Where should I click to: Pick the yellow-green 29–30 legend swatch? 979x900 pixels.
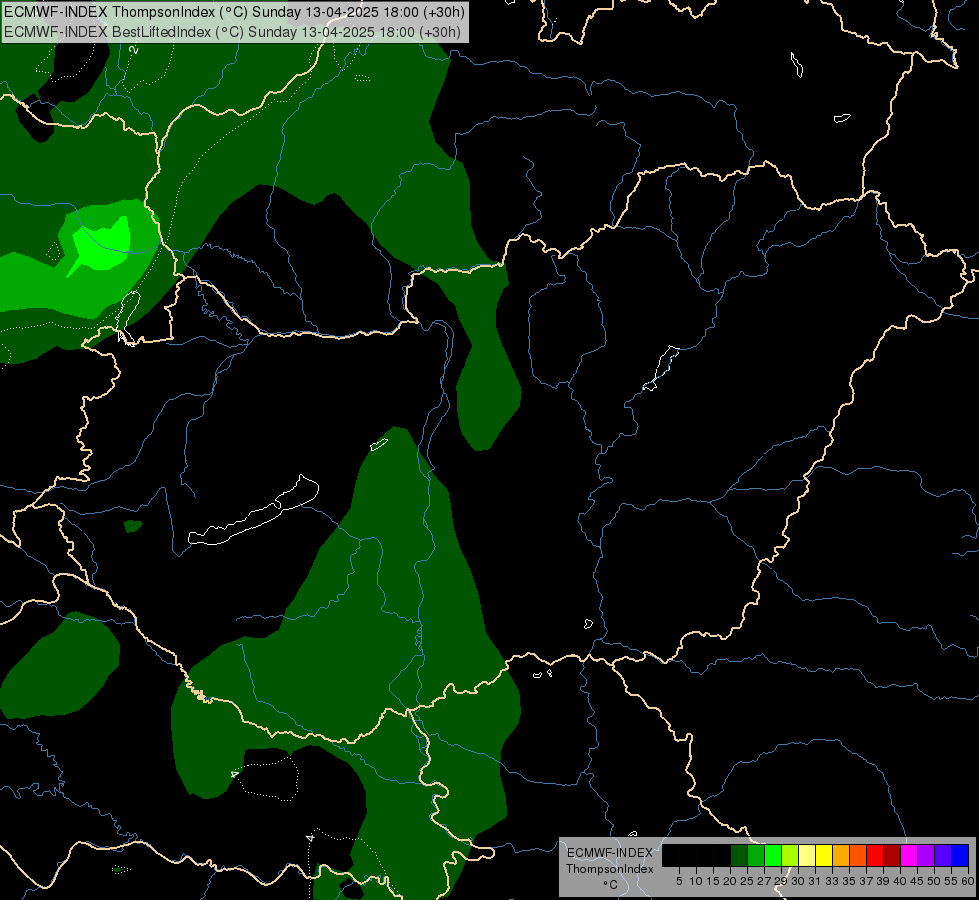point(790,855)
